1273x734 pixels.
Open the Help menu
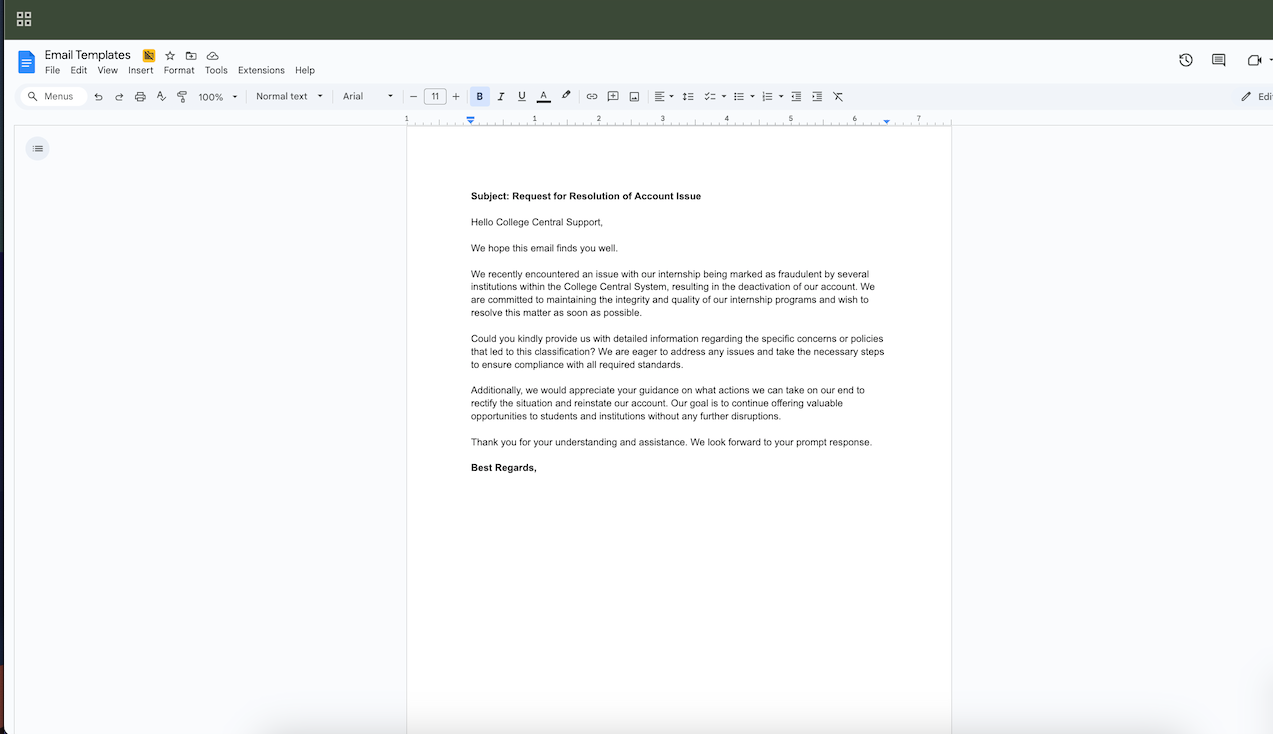pyautogui.click(x=305, y=71)
